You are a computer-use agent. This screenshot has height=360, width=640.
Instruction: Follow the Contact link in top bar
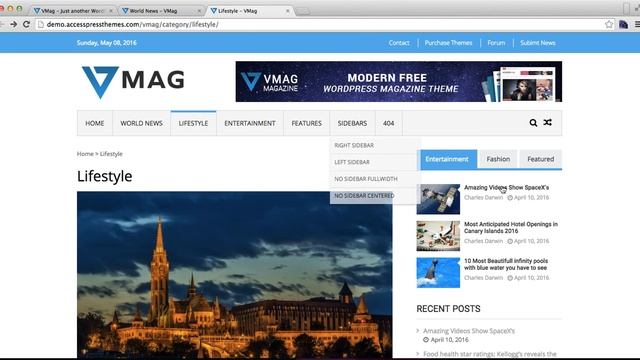pyautogui.click(x=399, y=43)
